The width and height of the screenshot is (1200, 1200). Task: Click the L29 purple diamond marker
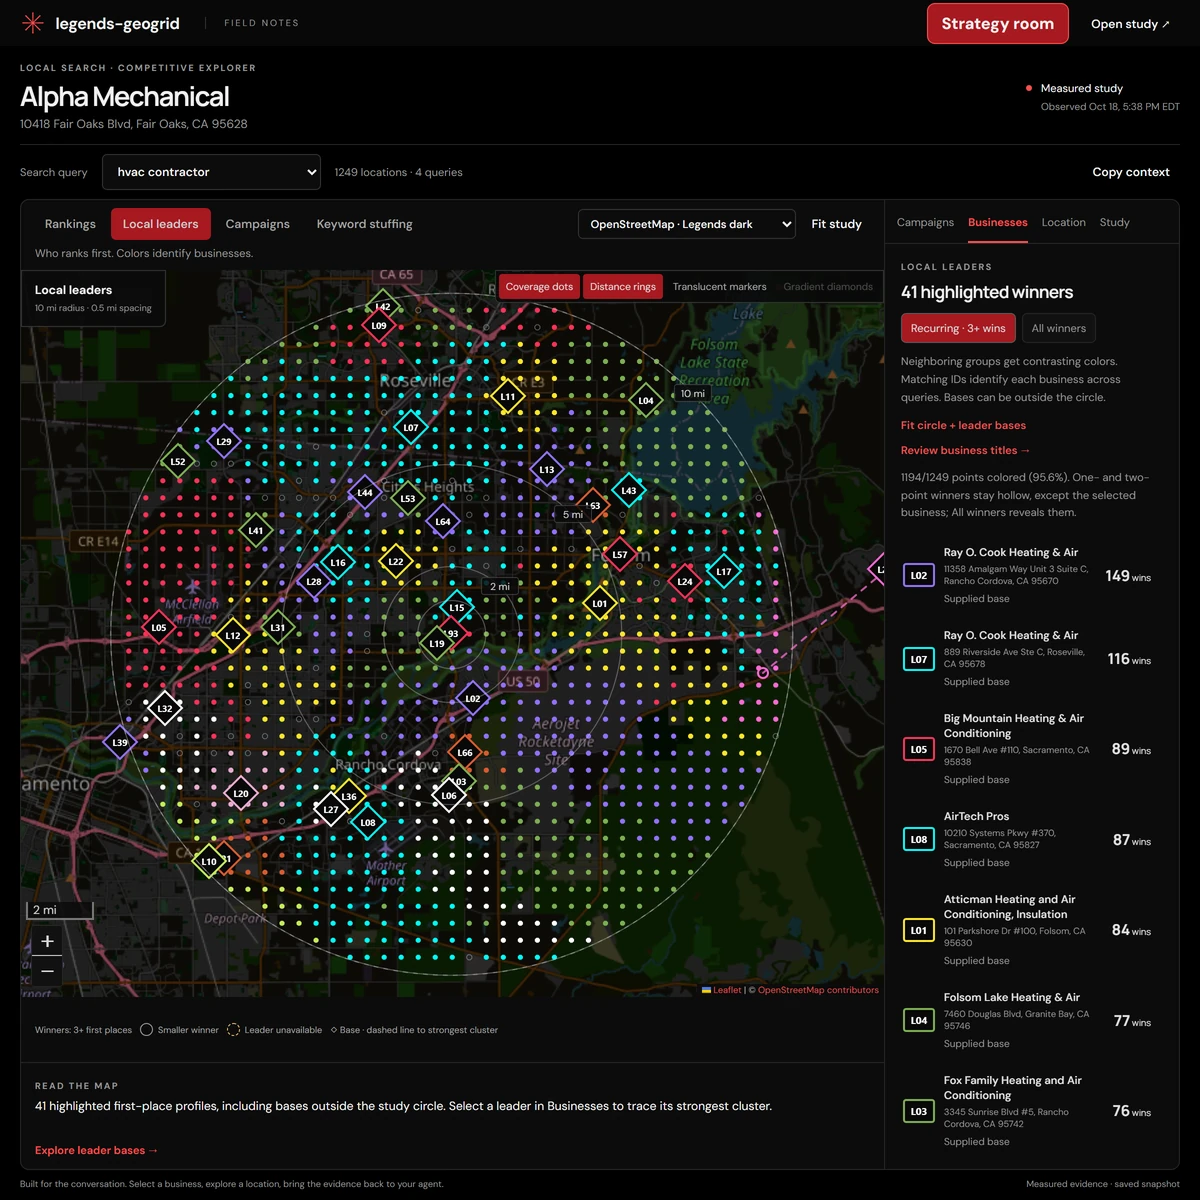coord(224,441)
